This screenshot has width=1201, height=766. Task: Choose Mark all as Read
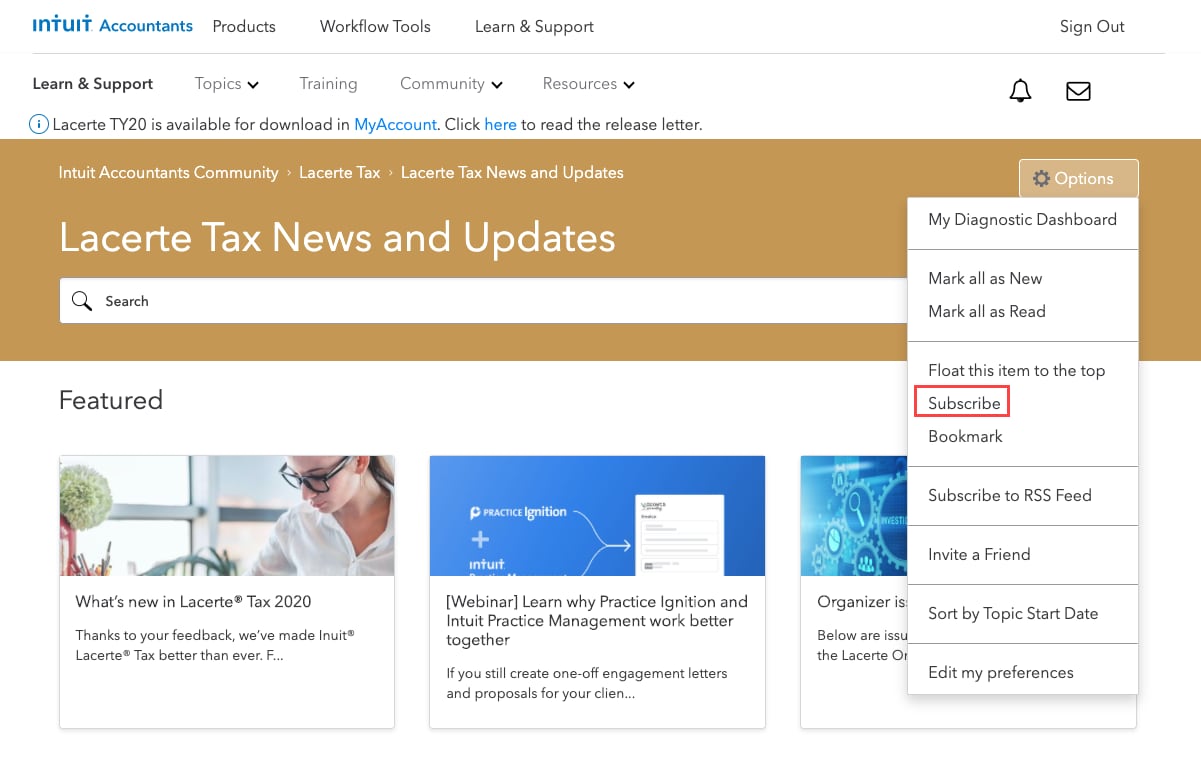(987, 312)
